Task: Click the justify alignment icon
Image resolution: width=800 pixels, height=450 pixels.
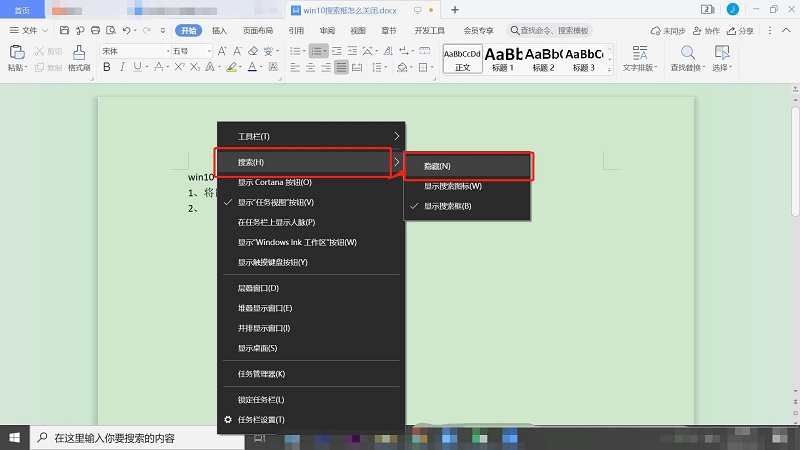Action: click(342, 68)
